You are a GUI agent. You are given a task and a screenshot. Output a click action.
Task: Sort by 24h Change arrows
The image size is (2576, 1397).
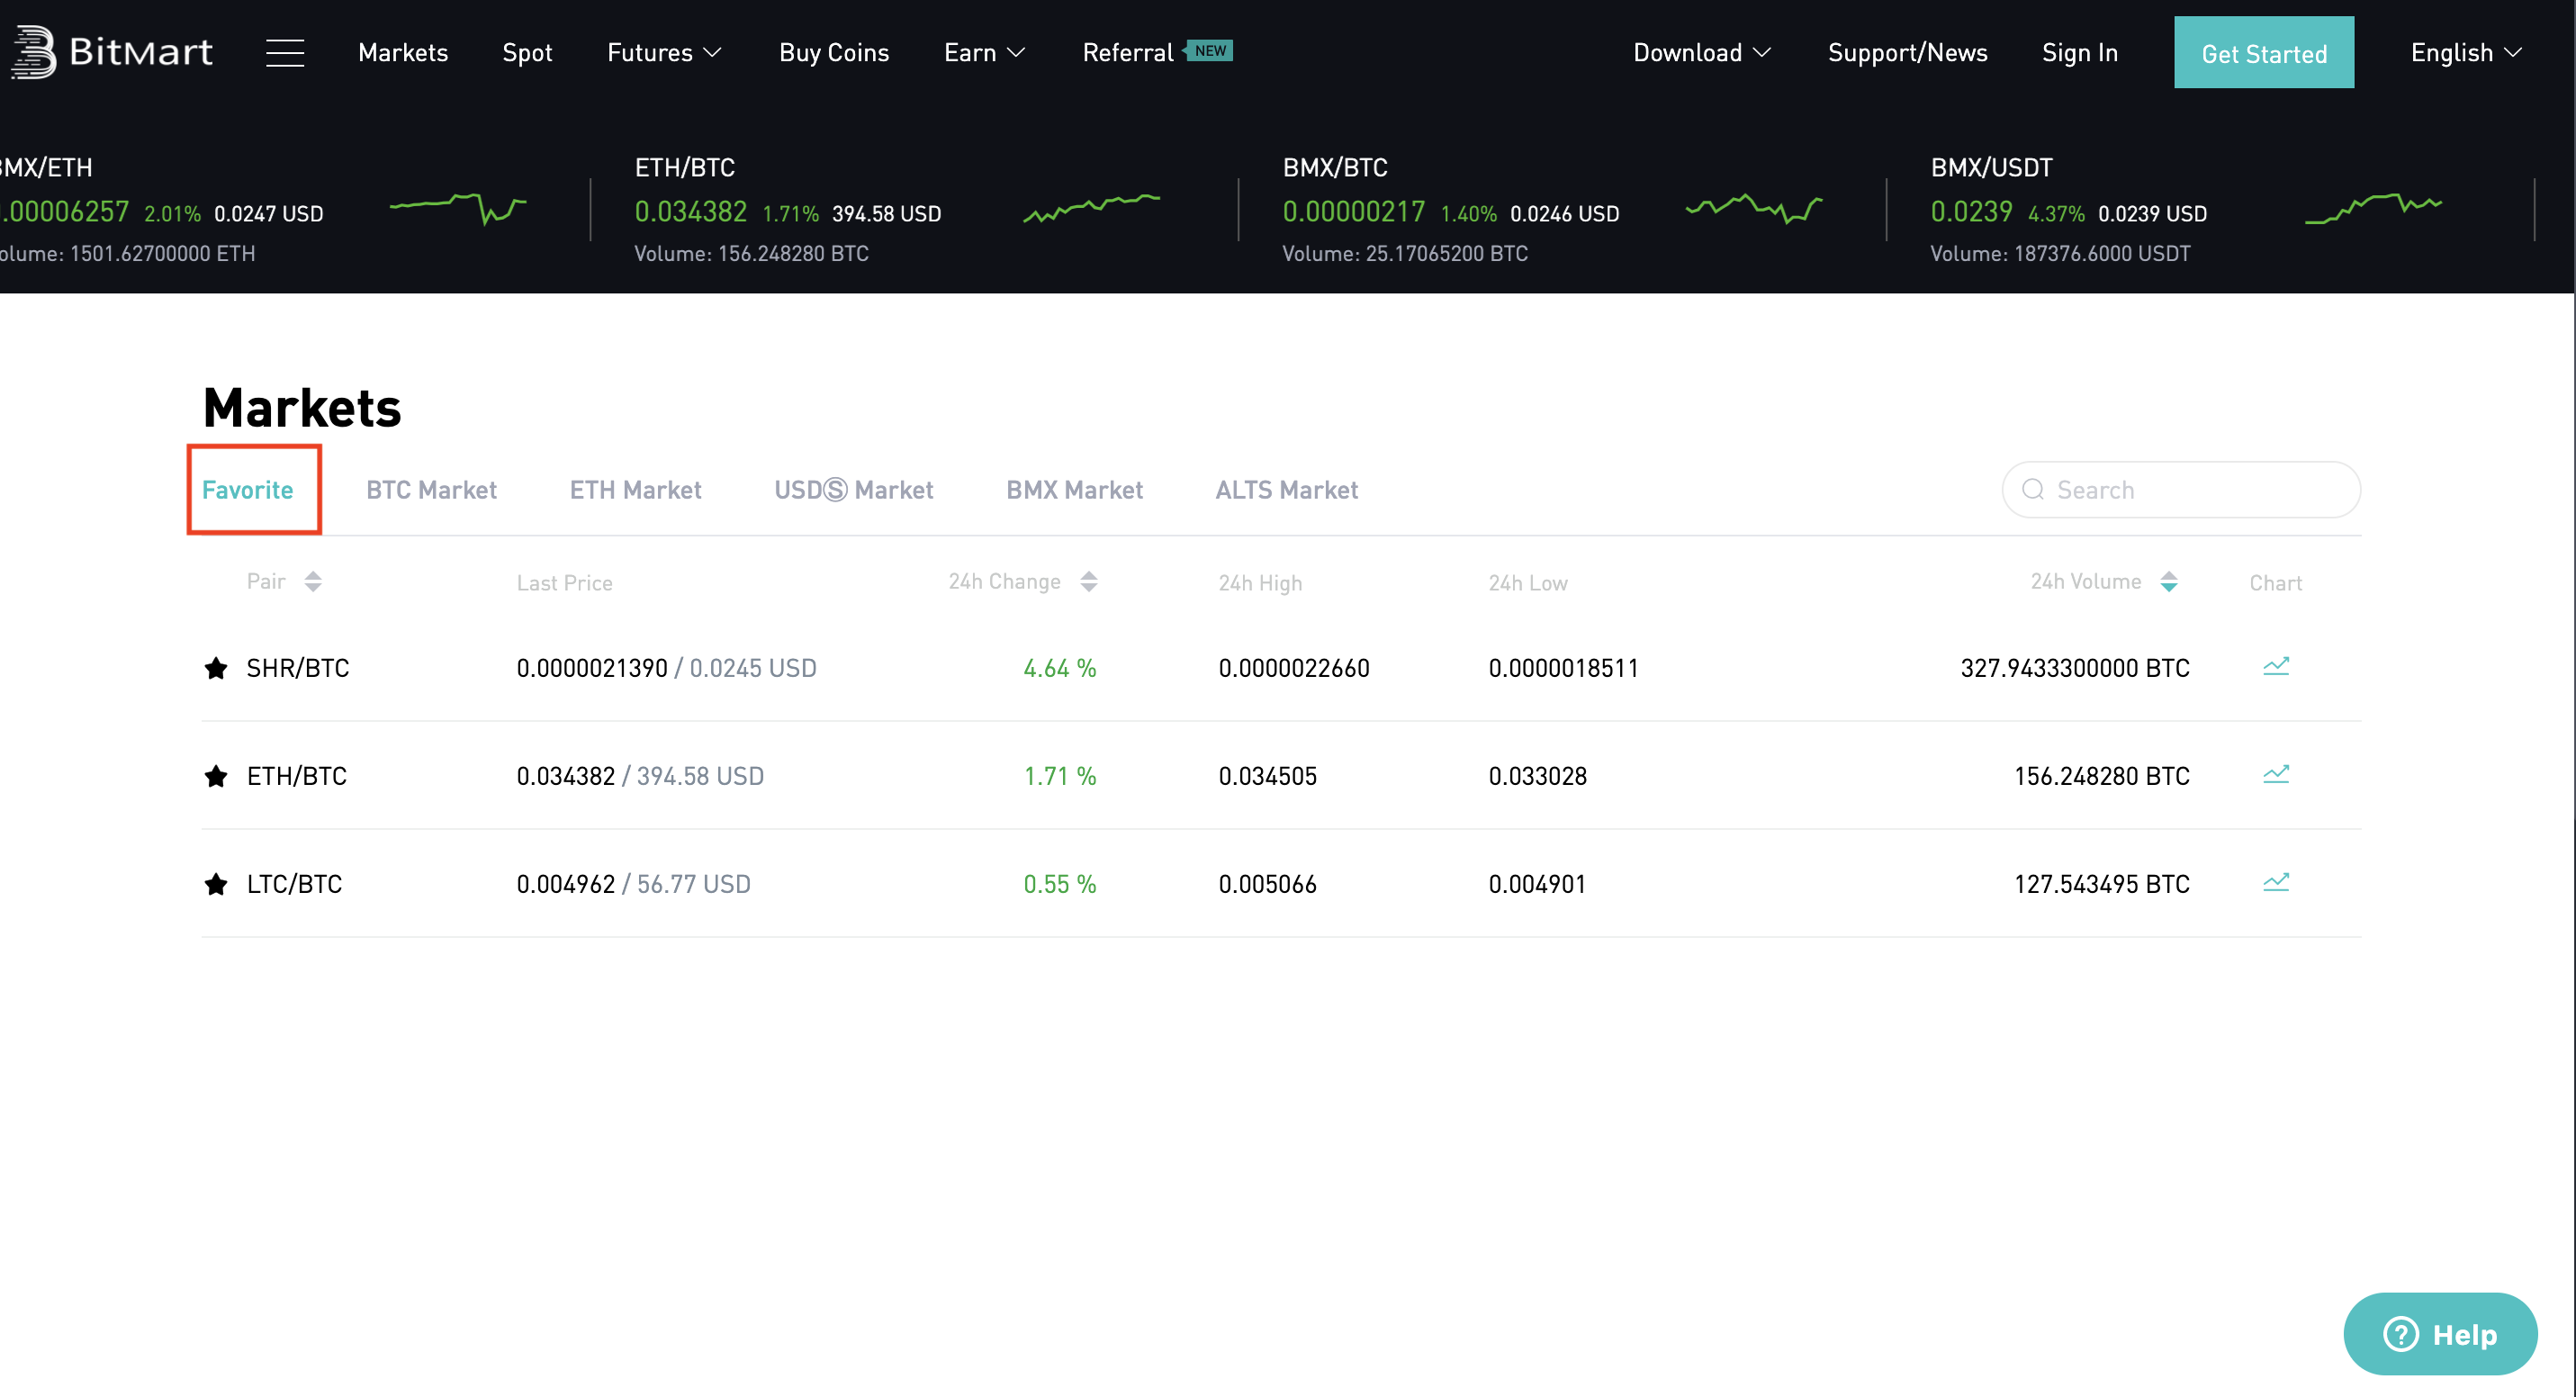1089,582
